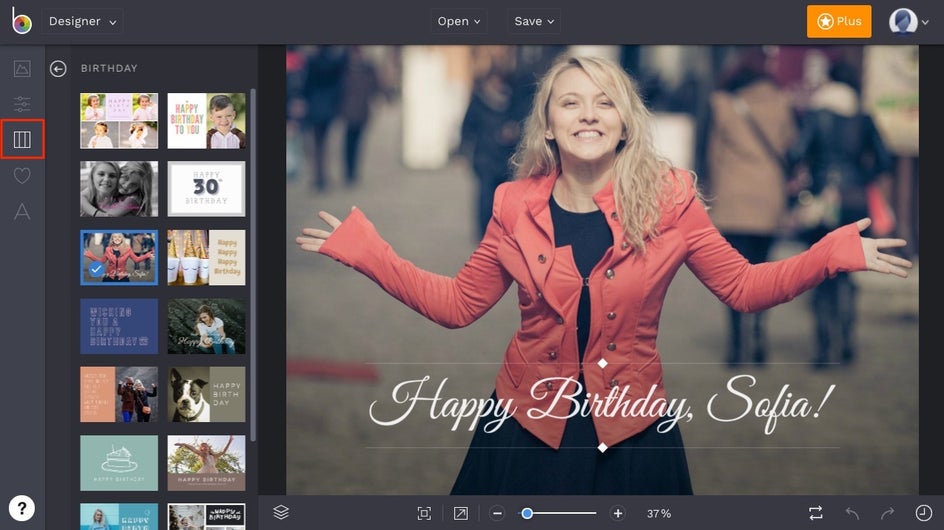Expand the Save dropdown menu
This screenshot has height=530, width=944.
[533, 22]
